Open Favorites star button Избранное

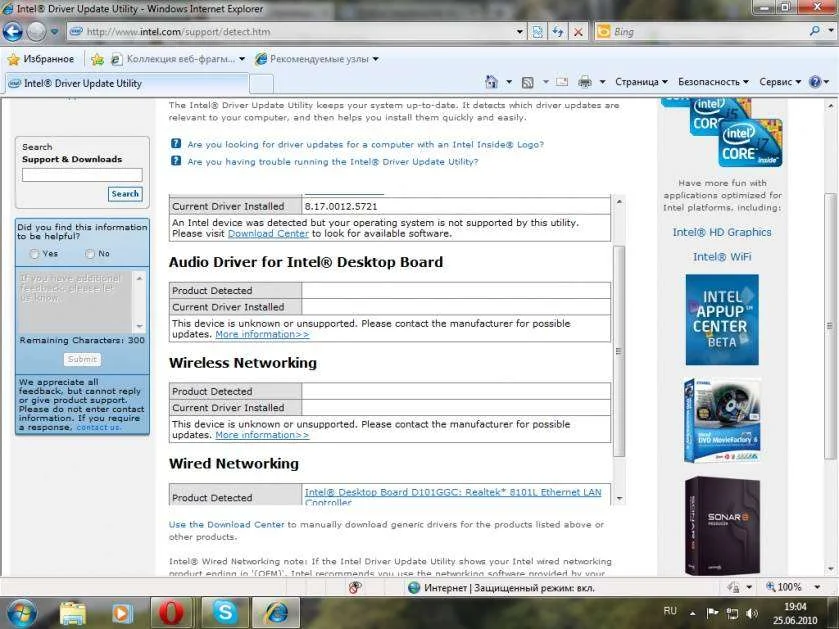(41, 59)
